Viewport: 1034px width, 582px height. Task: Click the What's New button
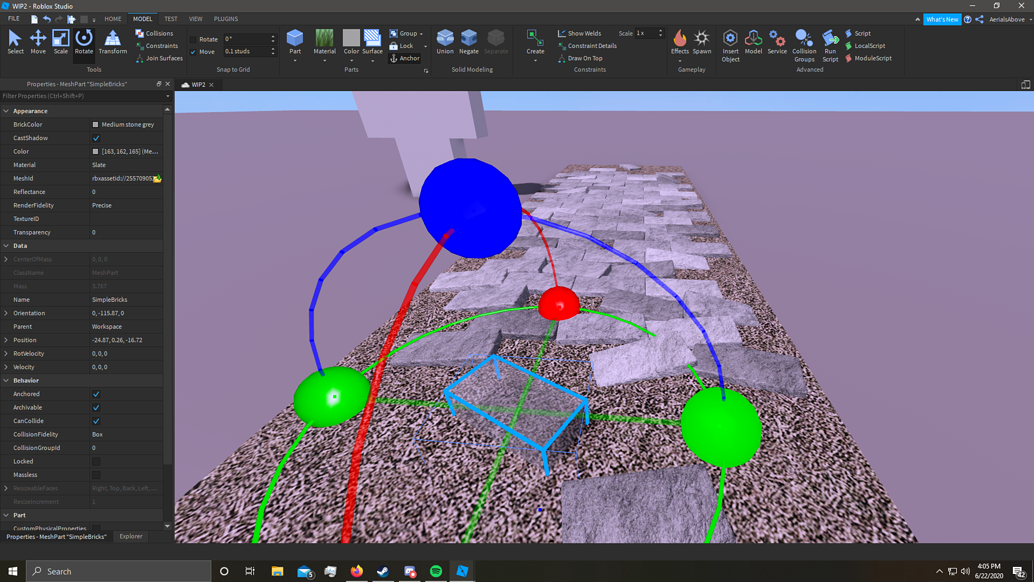[941, 18]
